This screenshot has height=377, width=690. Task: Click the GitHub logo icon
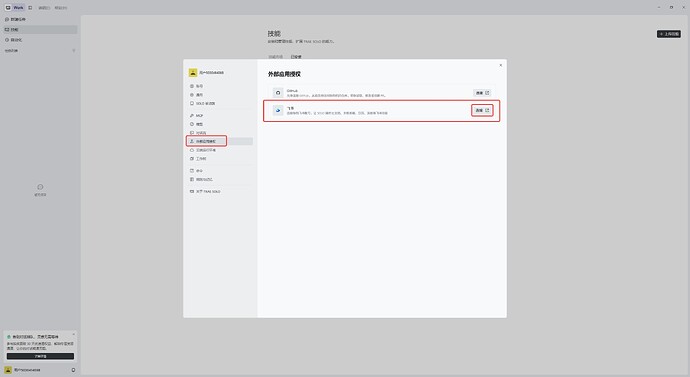click(x=278, y=93)
